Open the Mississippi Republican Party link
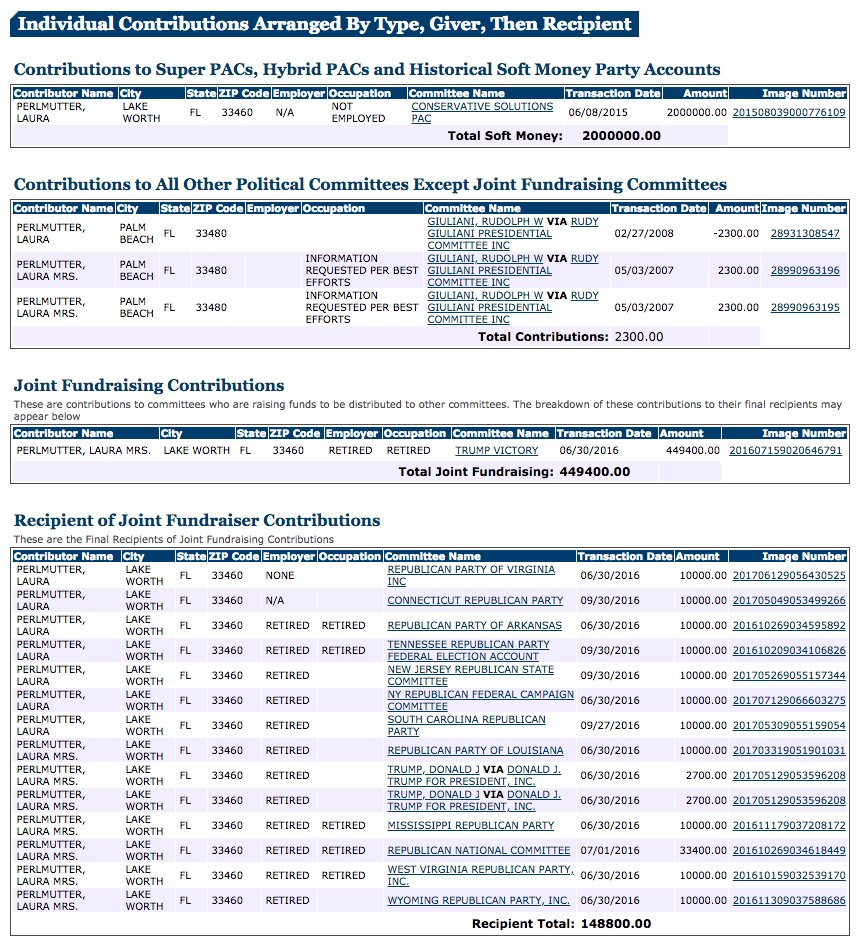Image resolution: width=864 pixels, height=947 pixels. tap(470, 826)
